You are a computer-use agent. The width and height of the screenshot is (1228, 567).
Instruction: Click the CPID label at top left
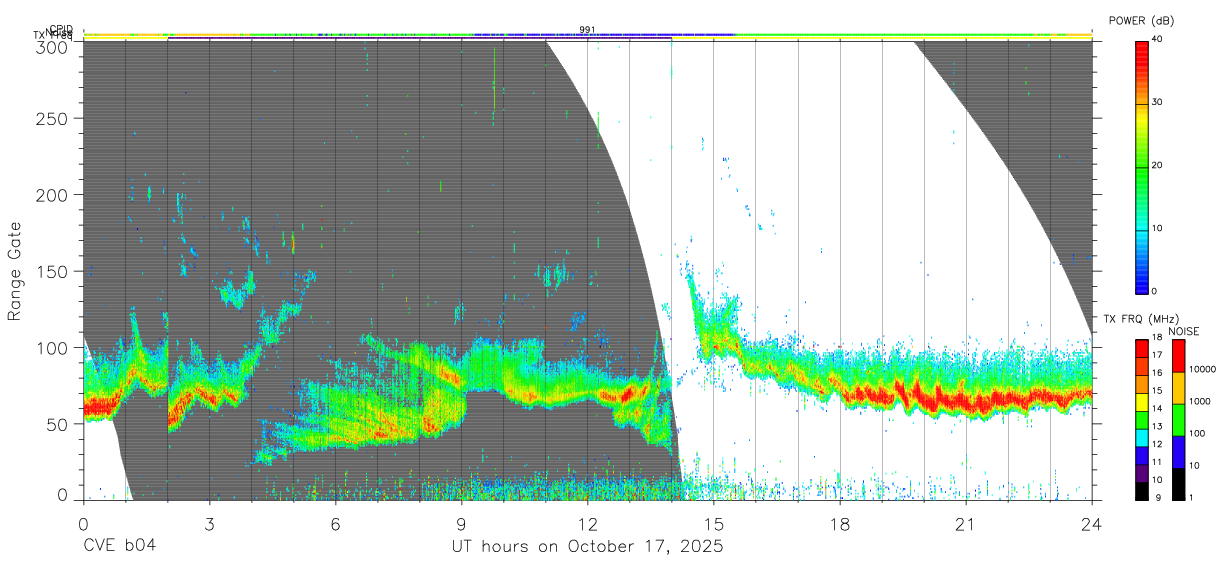click(x=61, y=29)
